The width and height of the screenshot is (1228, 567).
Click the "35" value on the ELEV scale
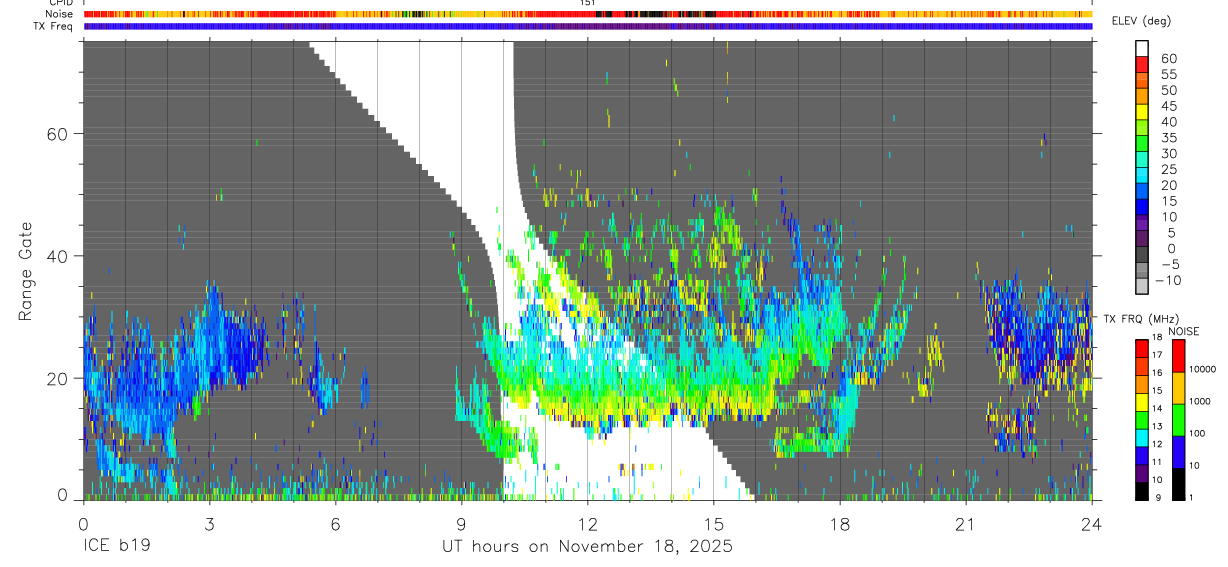click(1168, 138)
